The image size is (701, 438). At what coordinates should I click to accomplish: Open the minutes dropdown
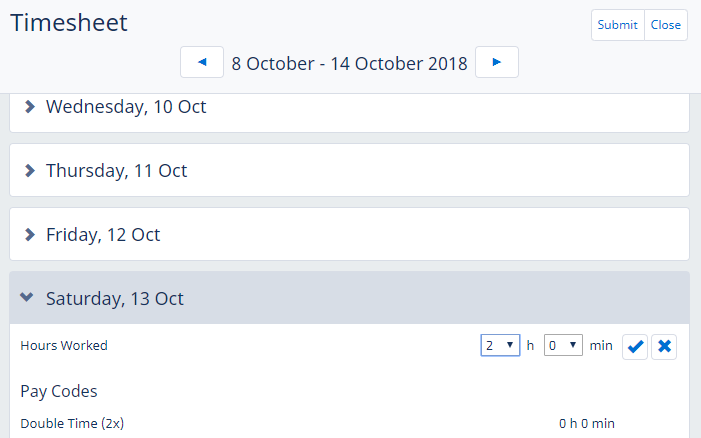[x=563, y=345]
